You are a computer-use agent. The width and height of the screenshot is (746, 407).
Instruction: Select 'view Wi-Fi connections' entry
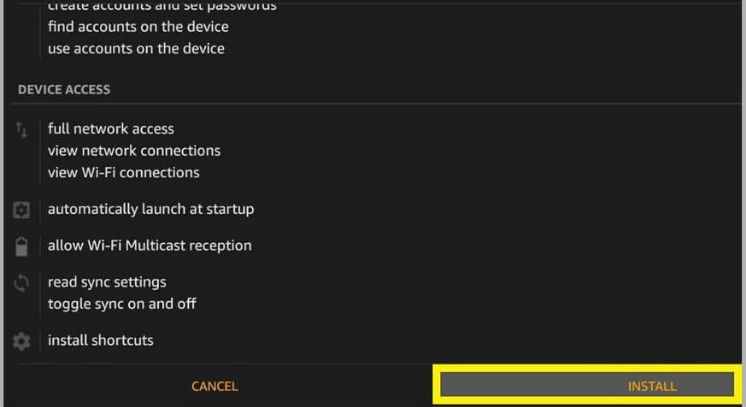click(123, 172)
